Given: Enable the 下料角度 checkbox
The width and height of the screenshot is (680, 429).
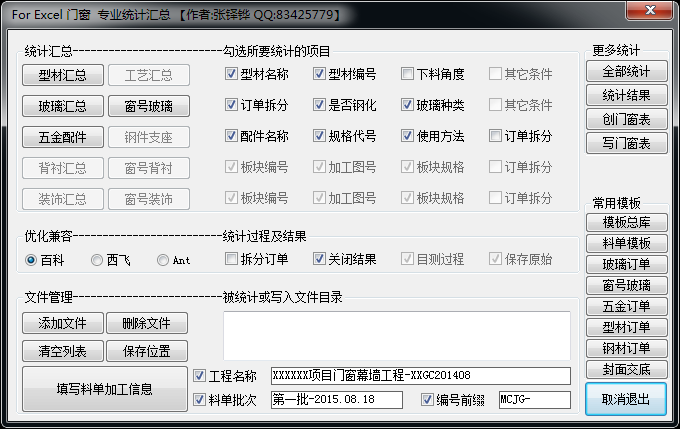Looking at the screenshot, I should [x=408, y=74].
